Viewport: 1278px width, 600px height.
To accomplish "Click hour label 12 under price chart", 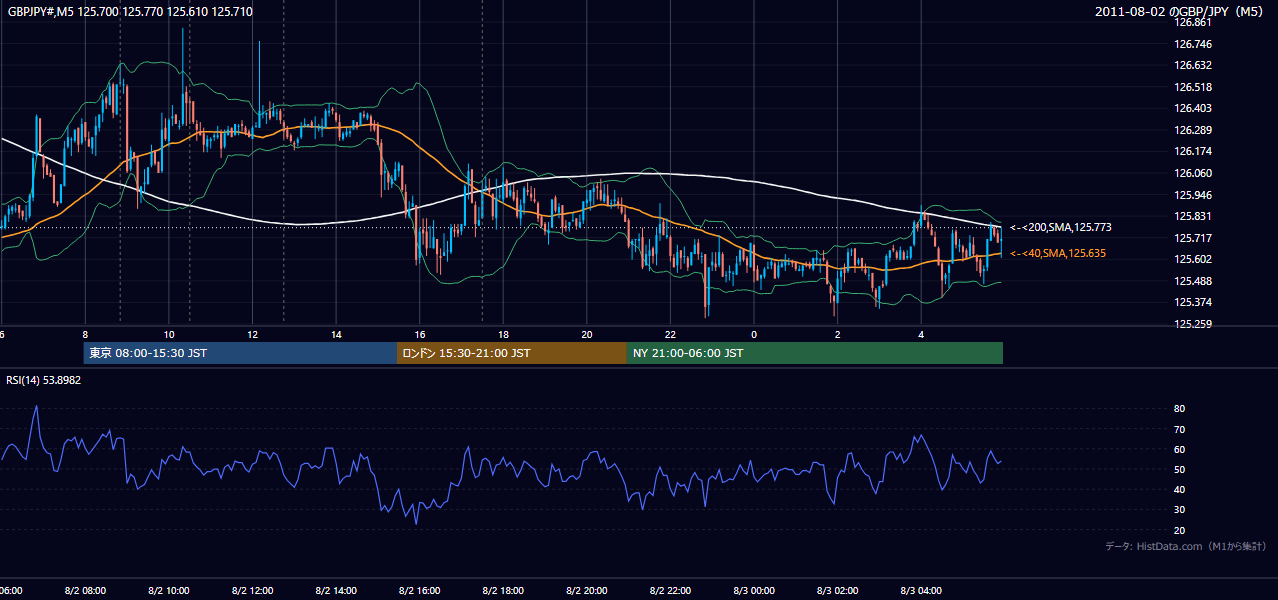I will click(253, 334).
